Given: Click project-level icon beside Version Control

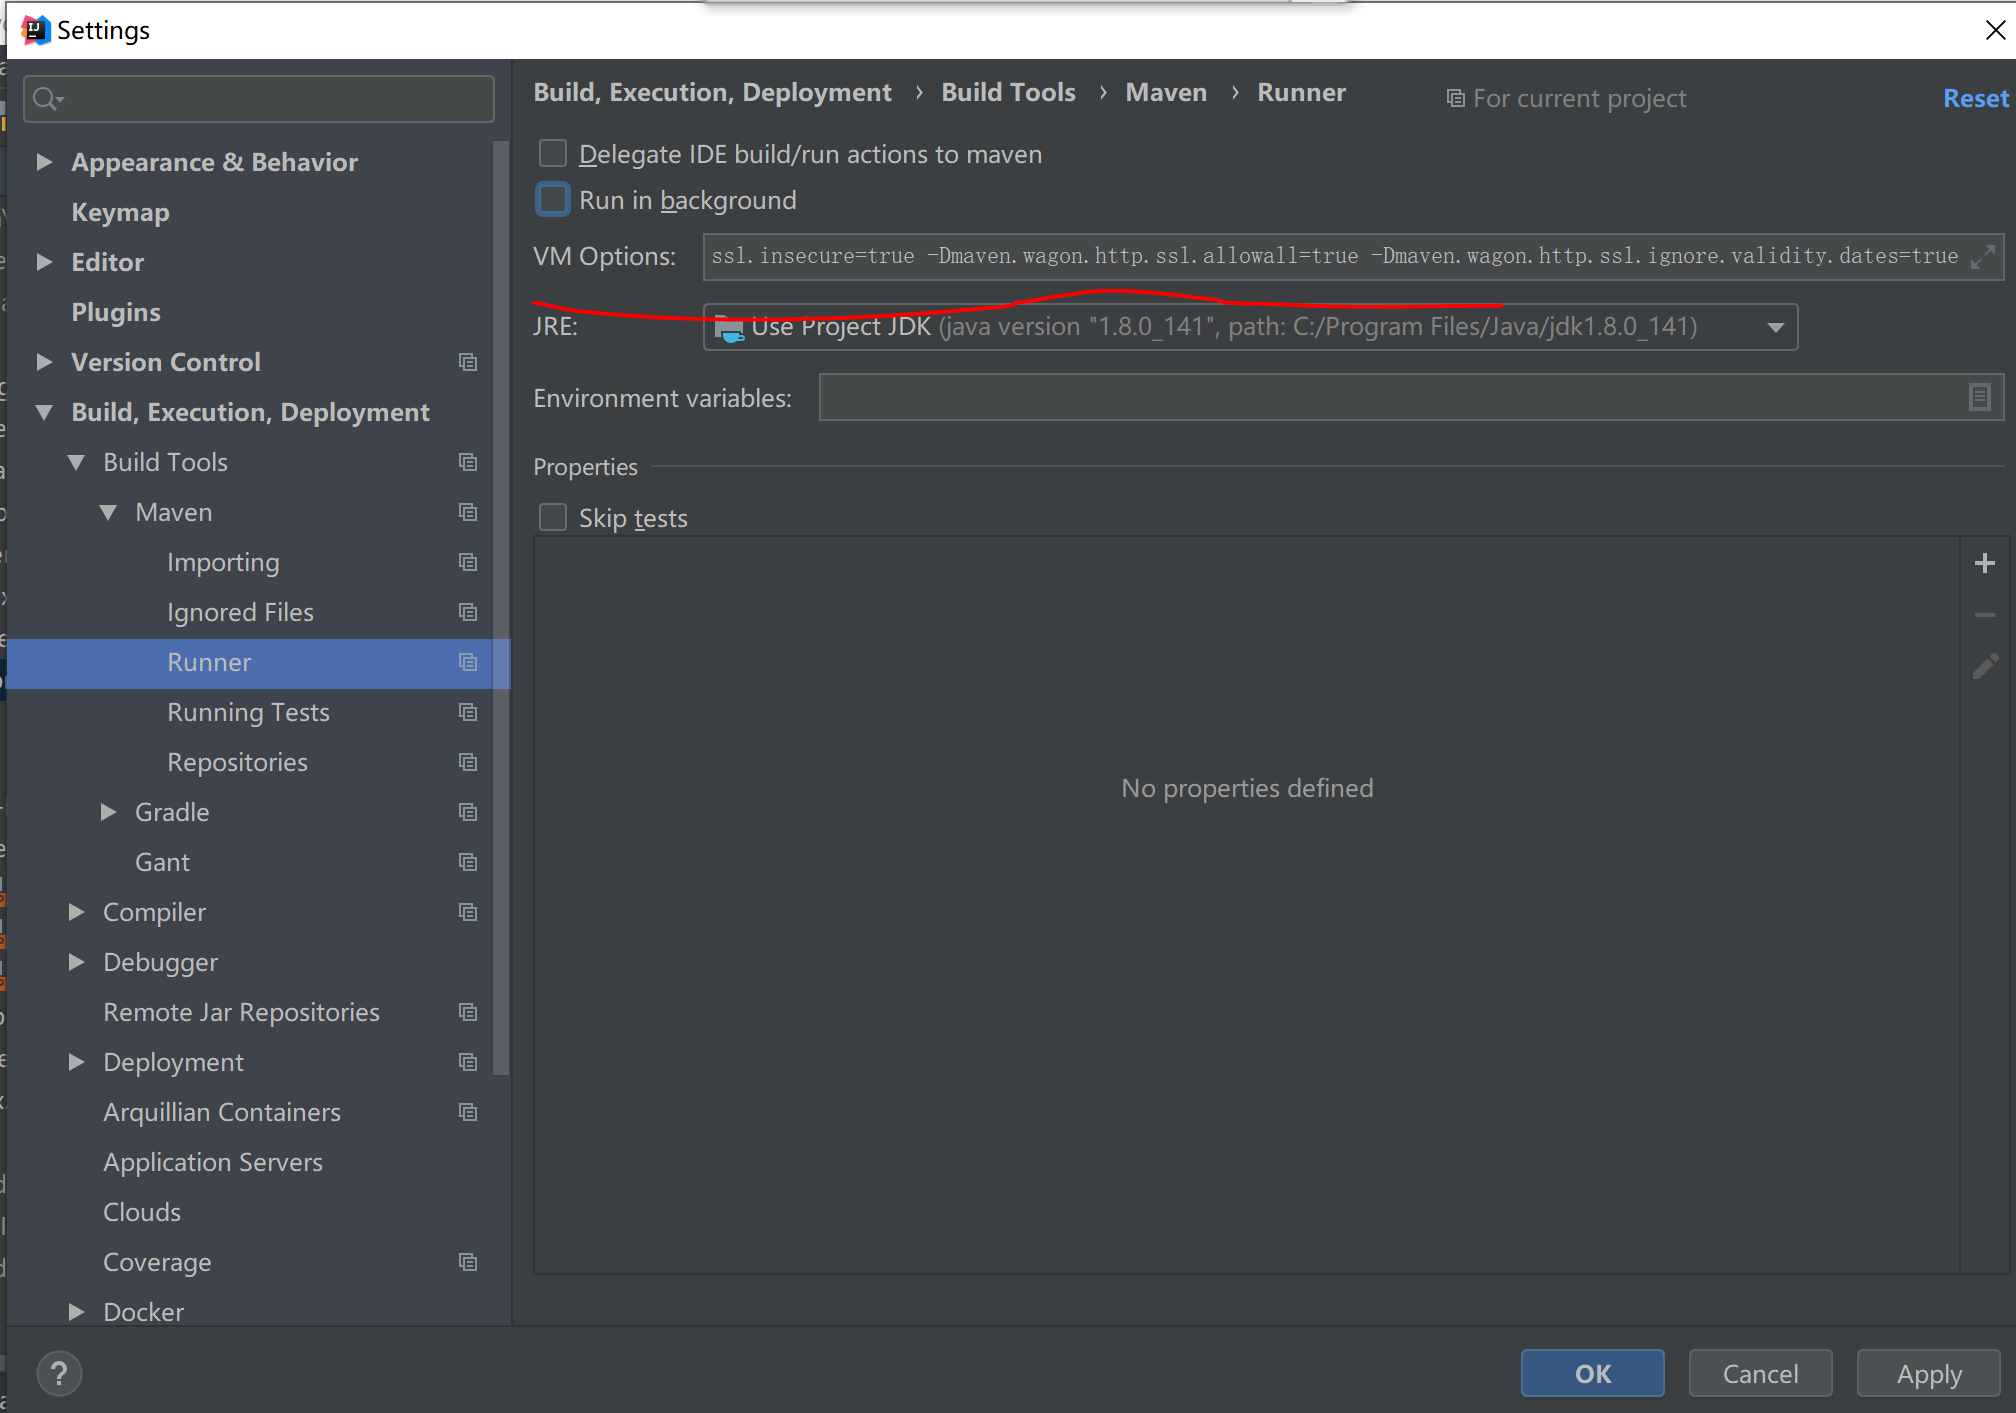Looking at the screenshot, I should 467,362.
